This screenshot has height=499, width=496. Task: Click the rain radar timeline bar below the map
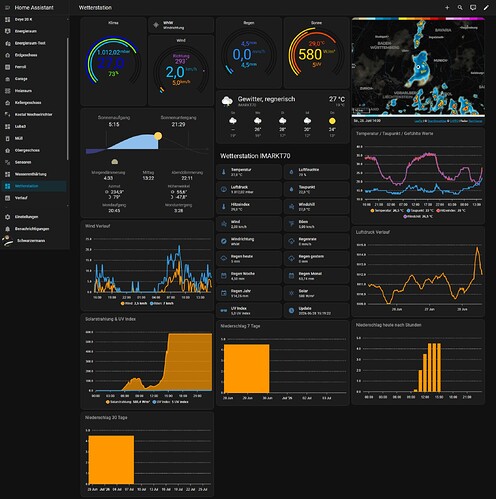tap(418, 116)
